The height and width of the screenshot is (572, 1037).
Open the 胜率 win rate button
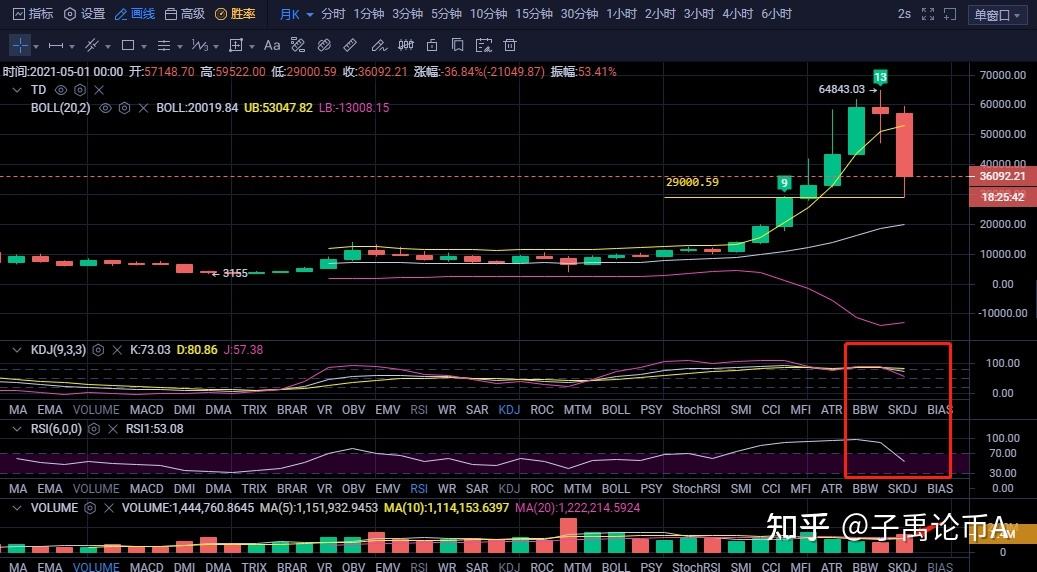pyautogui.click(x=235, y=14)
